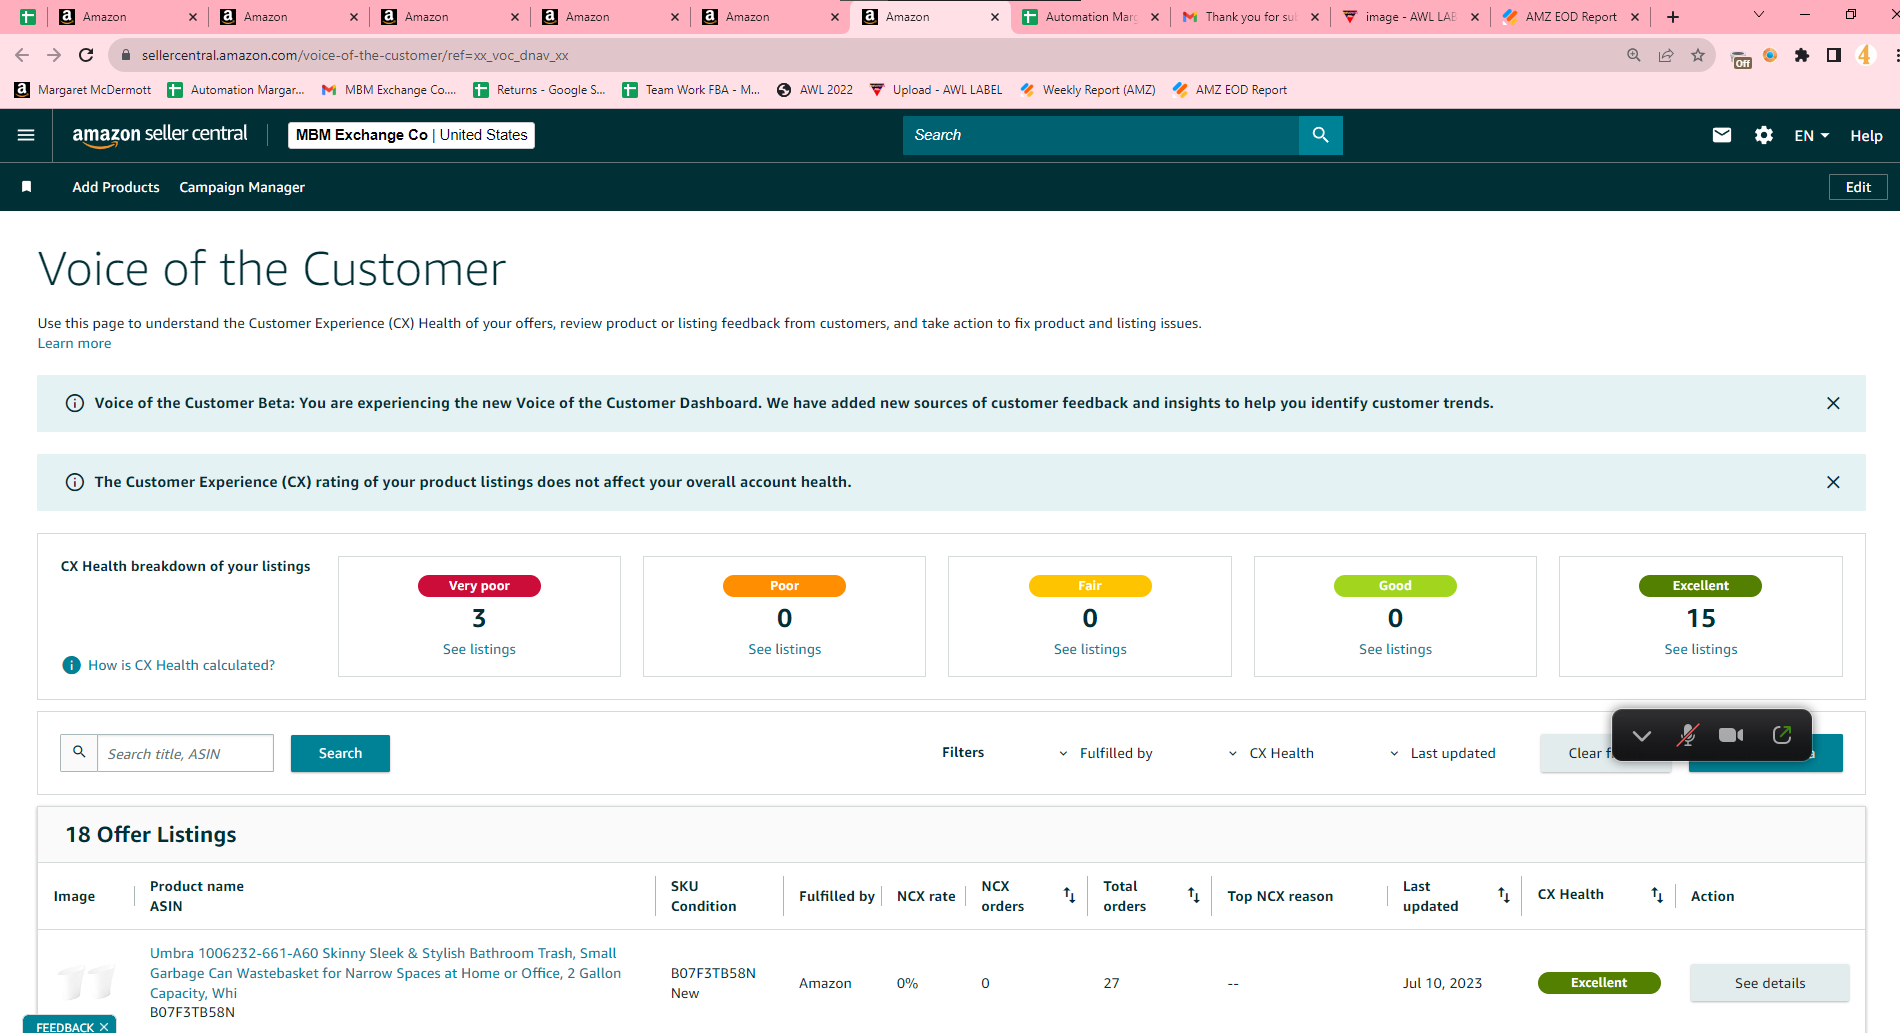This screenshot has width=1900, height=1033.
Task: Open the buyer messages envelope icon
Action: (1721, 135)
